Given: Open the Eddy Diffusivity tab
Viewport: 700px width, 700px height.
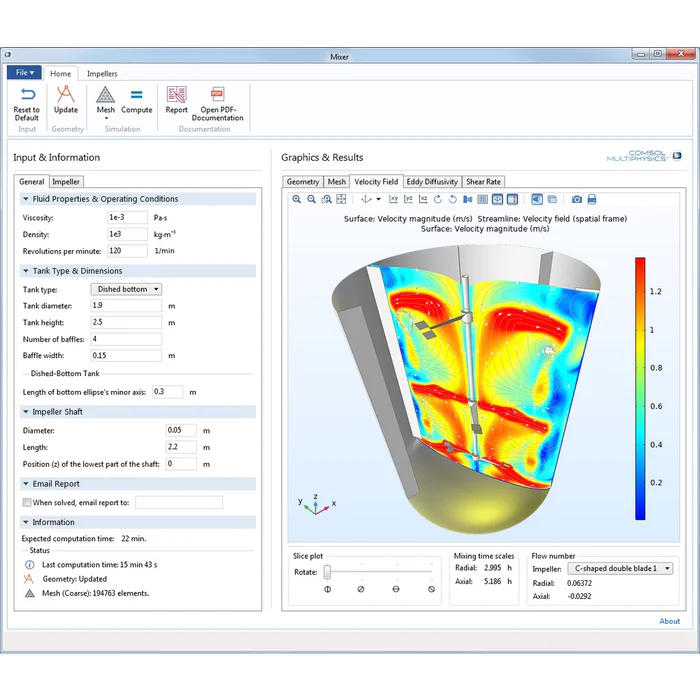Looking at the screenshot, I should 432,182.
